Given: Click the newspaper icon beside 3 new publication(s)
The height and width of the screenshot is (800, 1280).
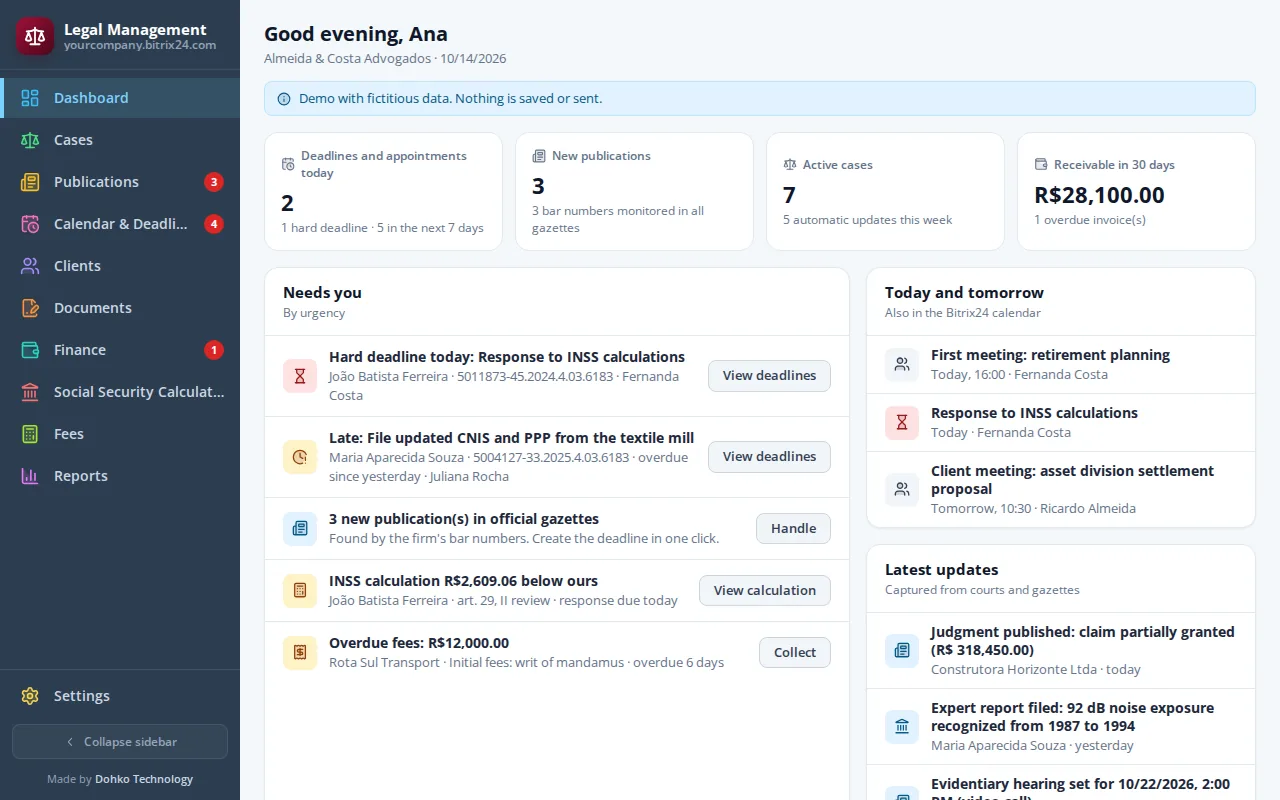Looking at the screenshot, I should click(x=300, y=529).
